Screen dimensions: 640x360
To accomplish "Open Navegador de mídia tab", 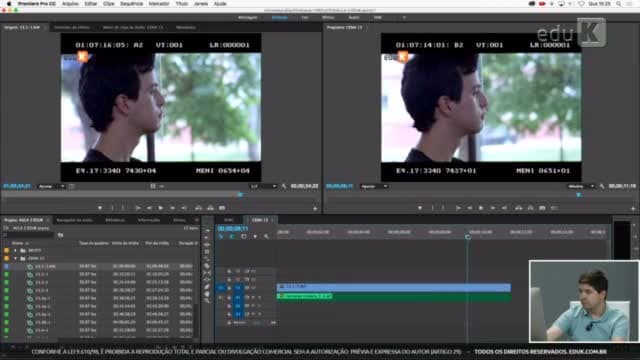I will click(x=74, y=220).
